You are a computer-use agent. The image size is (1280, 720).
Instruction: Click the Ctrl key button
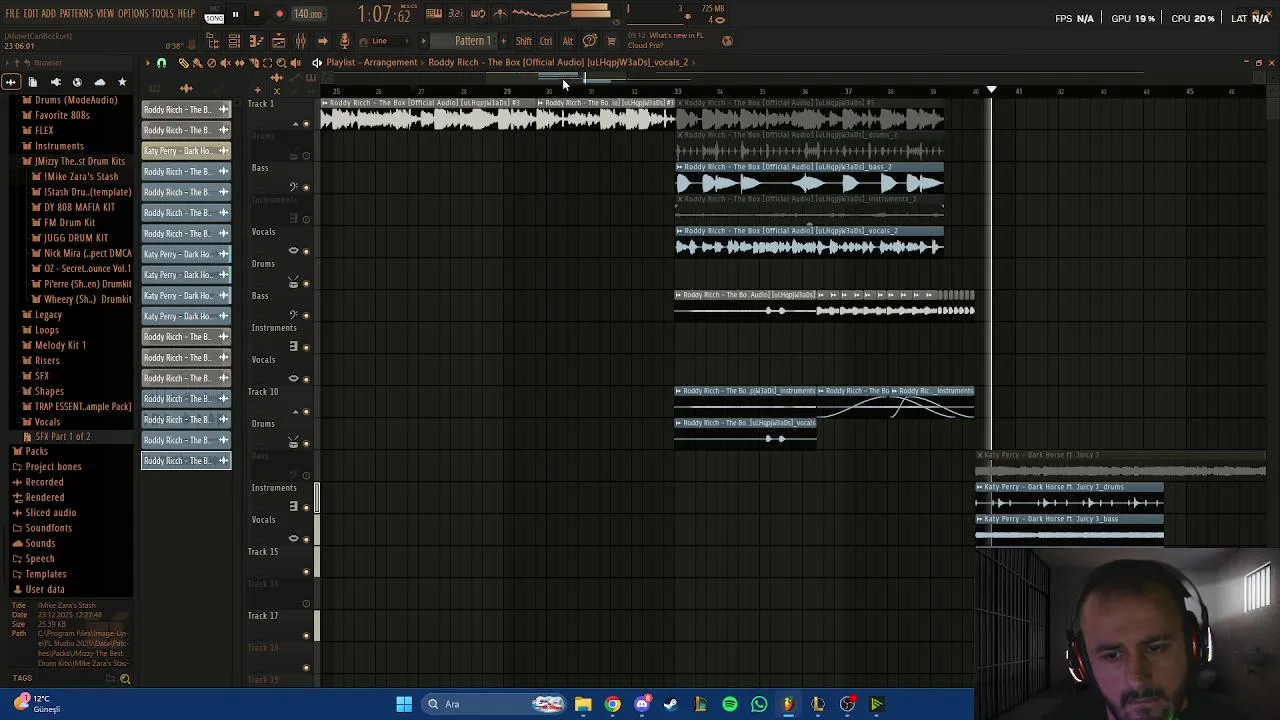click(546, 41)
